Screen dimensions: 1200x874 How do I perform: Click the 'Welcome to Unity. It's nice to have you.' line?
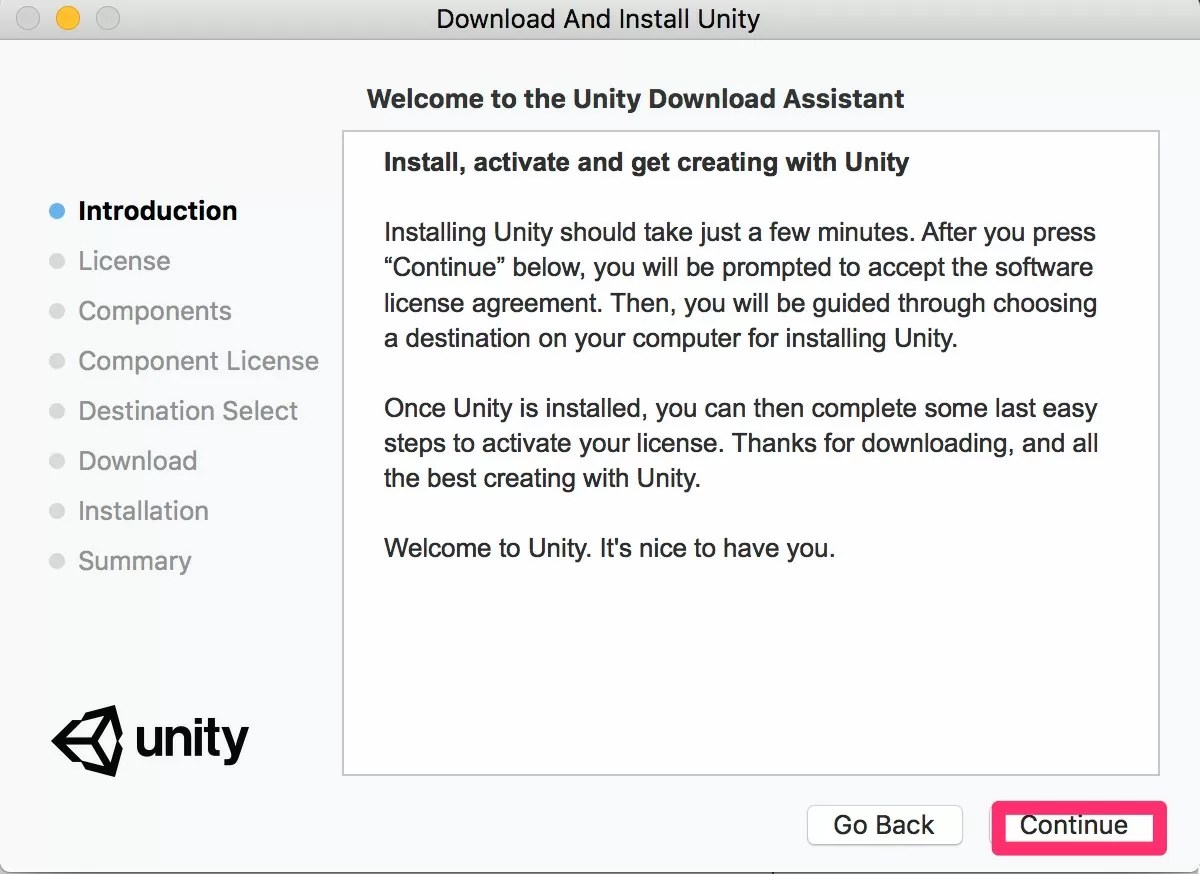[x=609, y=548]
